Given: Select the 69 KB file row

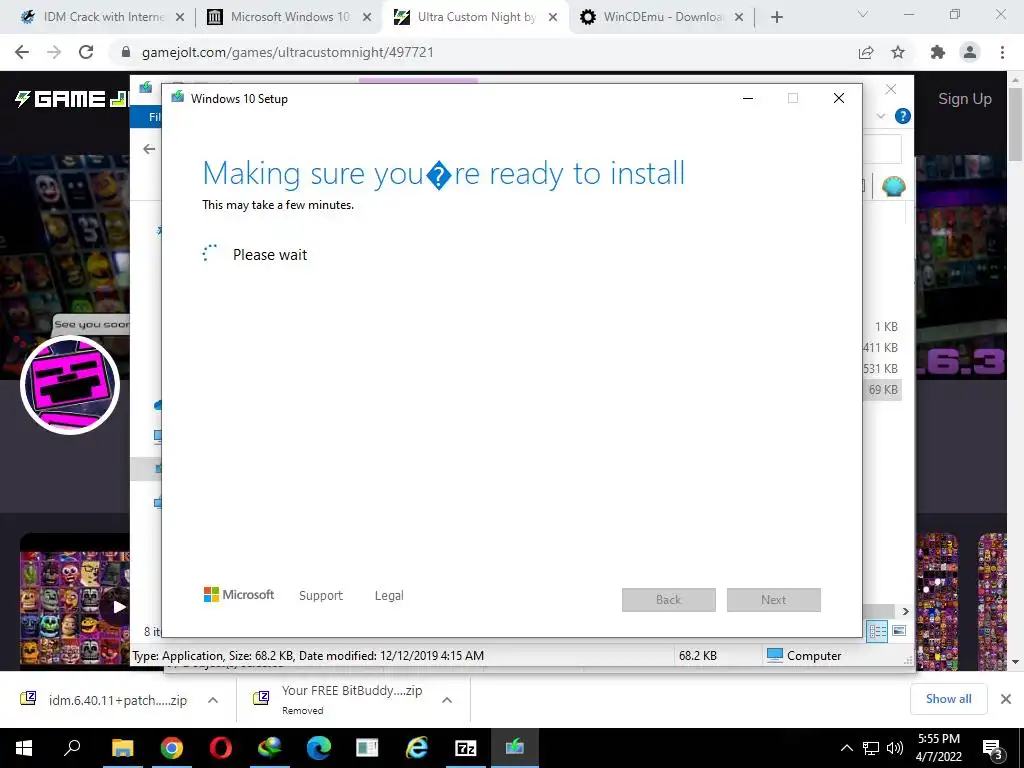Looking at the screenshot, I should tap(883, 390).
